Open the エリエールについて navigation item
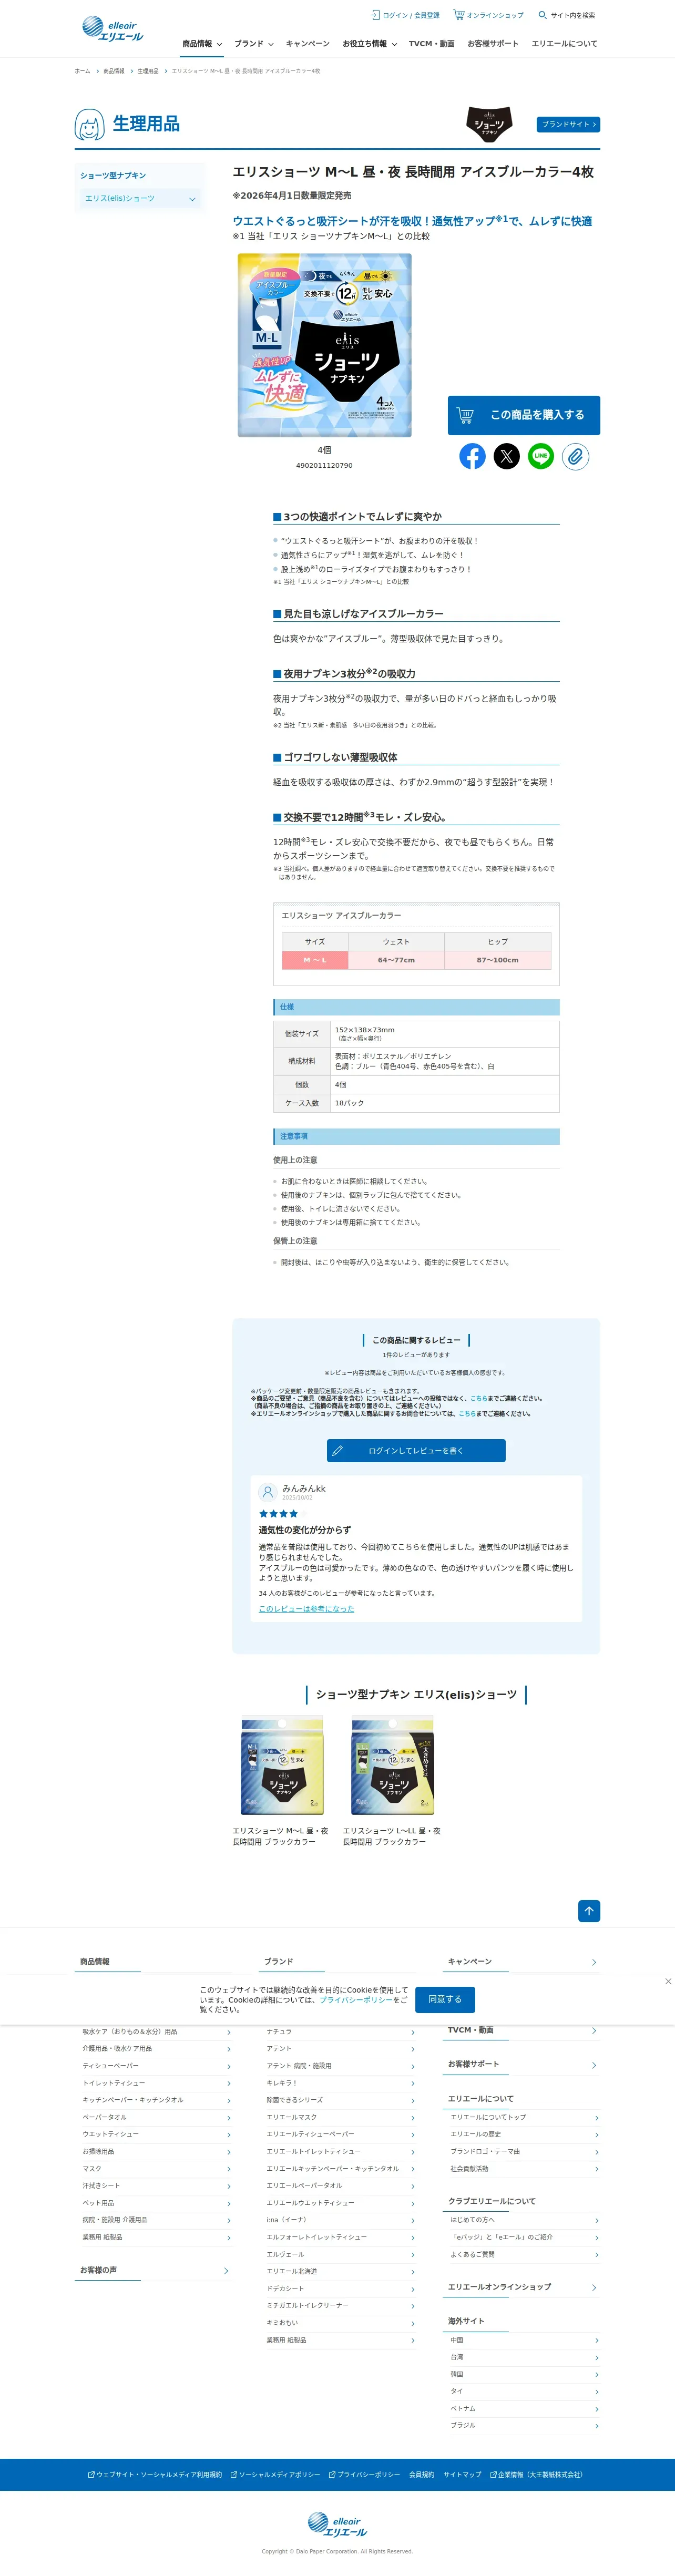 pyautogui.click(x=564, y=44)
